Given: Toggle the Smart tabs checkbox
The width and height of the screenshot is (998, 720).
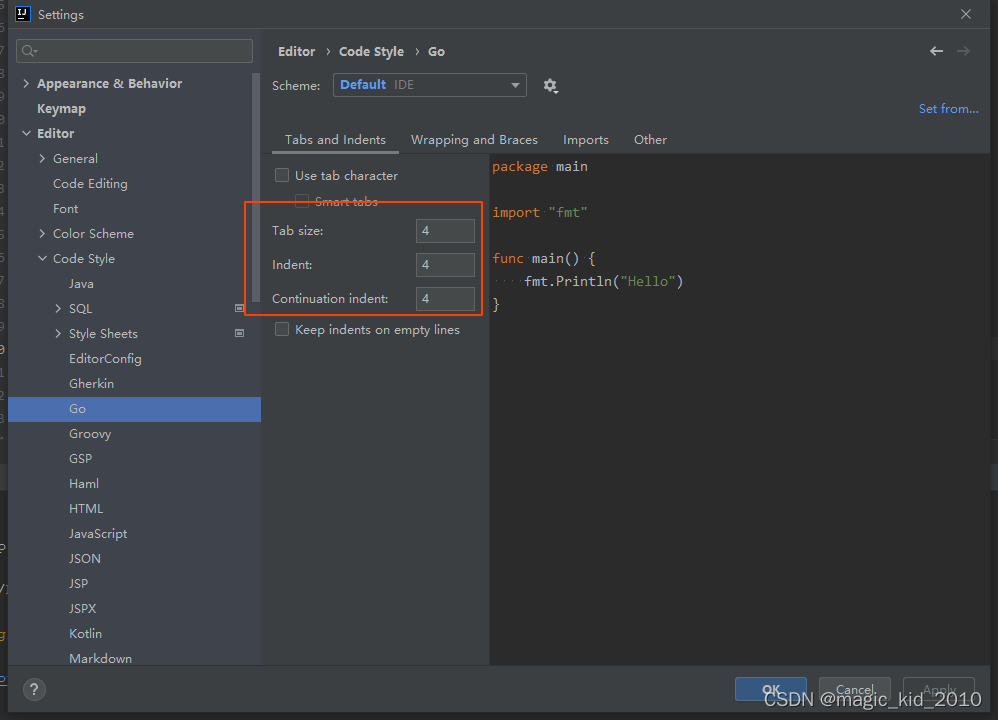Looking at the screenshot, I should tap(302, 201).
